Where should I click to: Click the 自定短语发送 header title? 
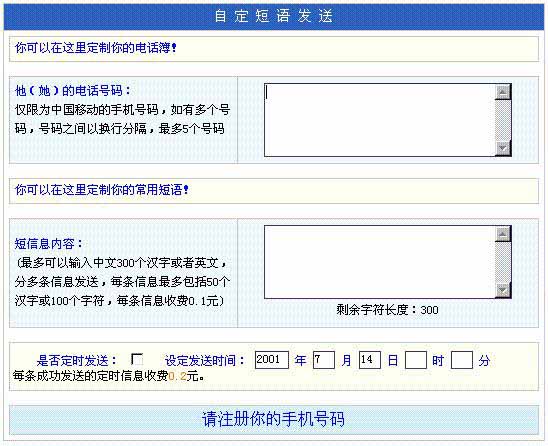273,16
